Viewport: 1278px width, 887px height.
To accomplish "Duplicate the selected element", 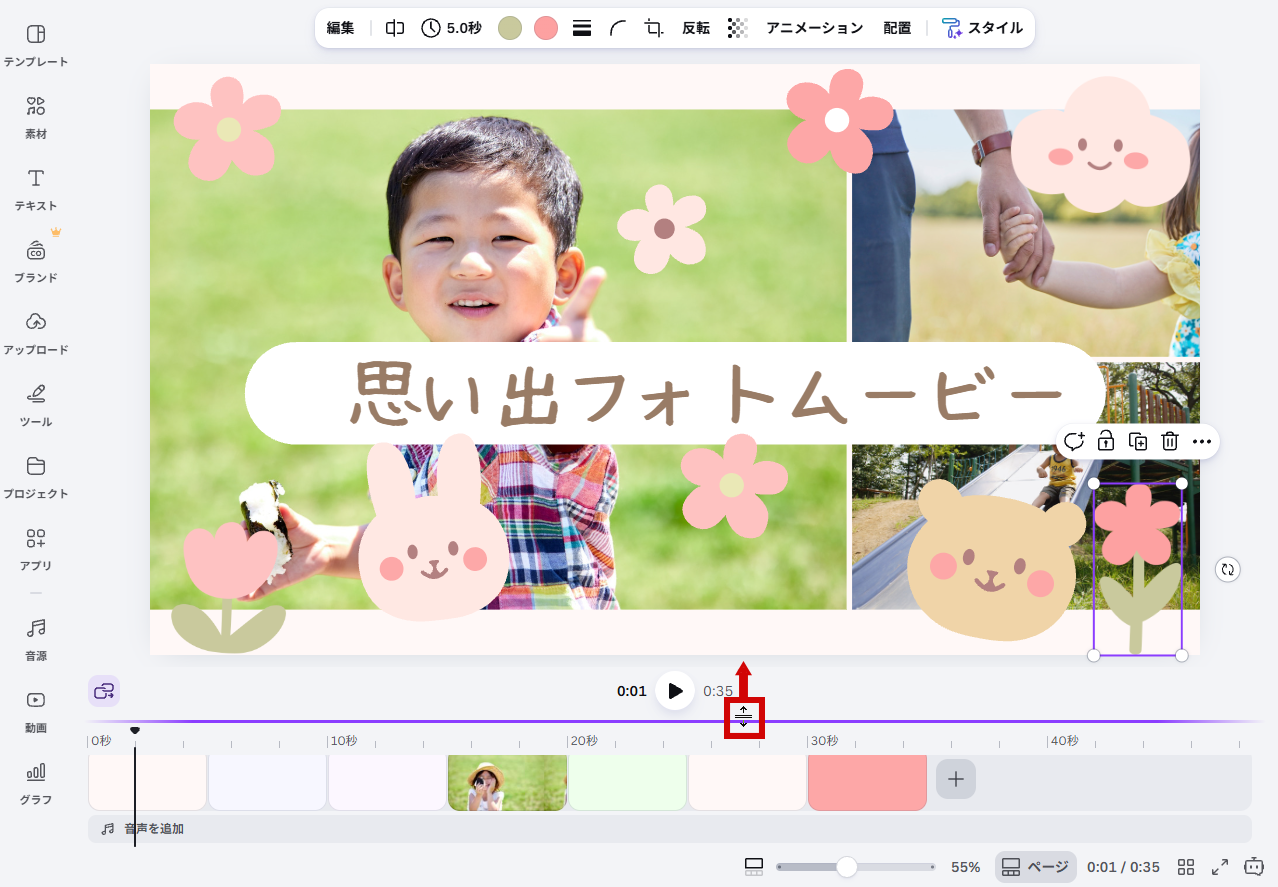I will tap(1138, 441).
